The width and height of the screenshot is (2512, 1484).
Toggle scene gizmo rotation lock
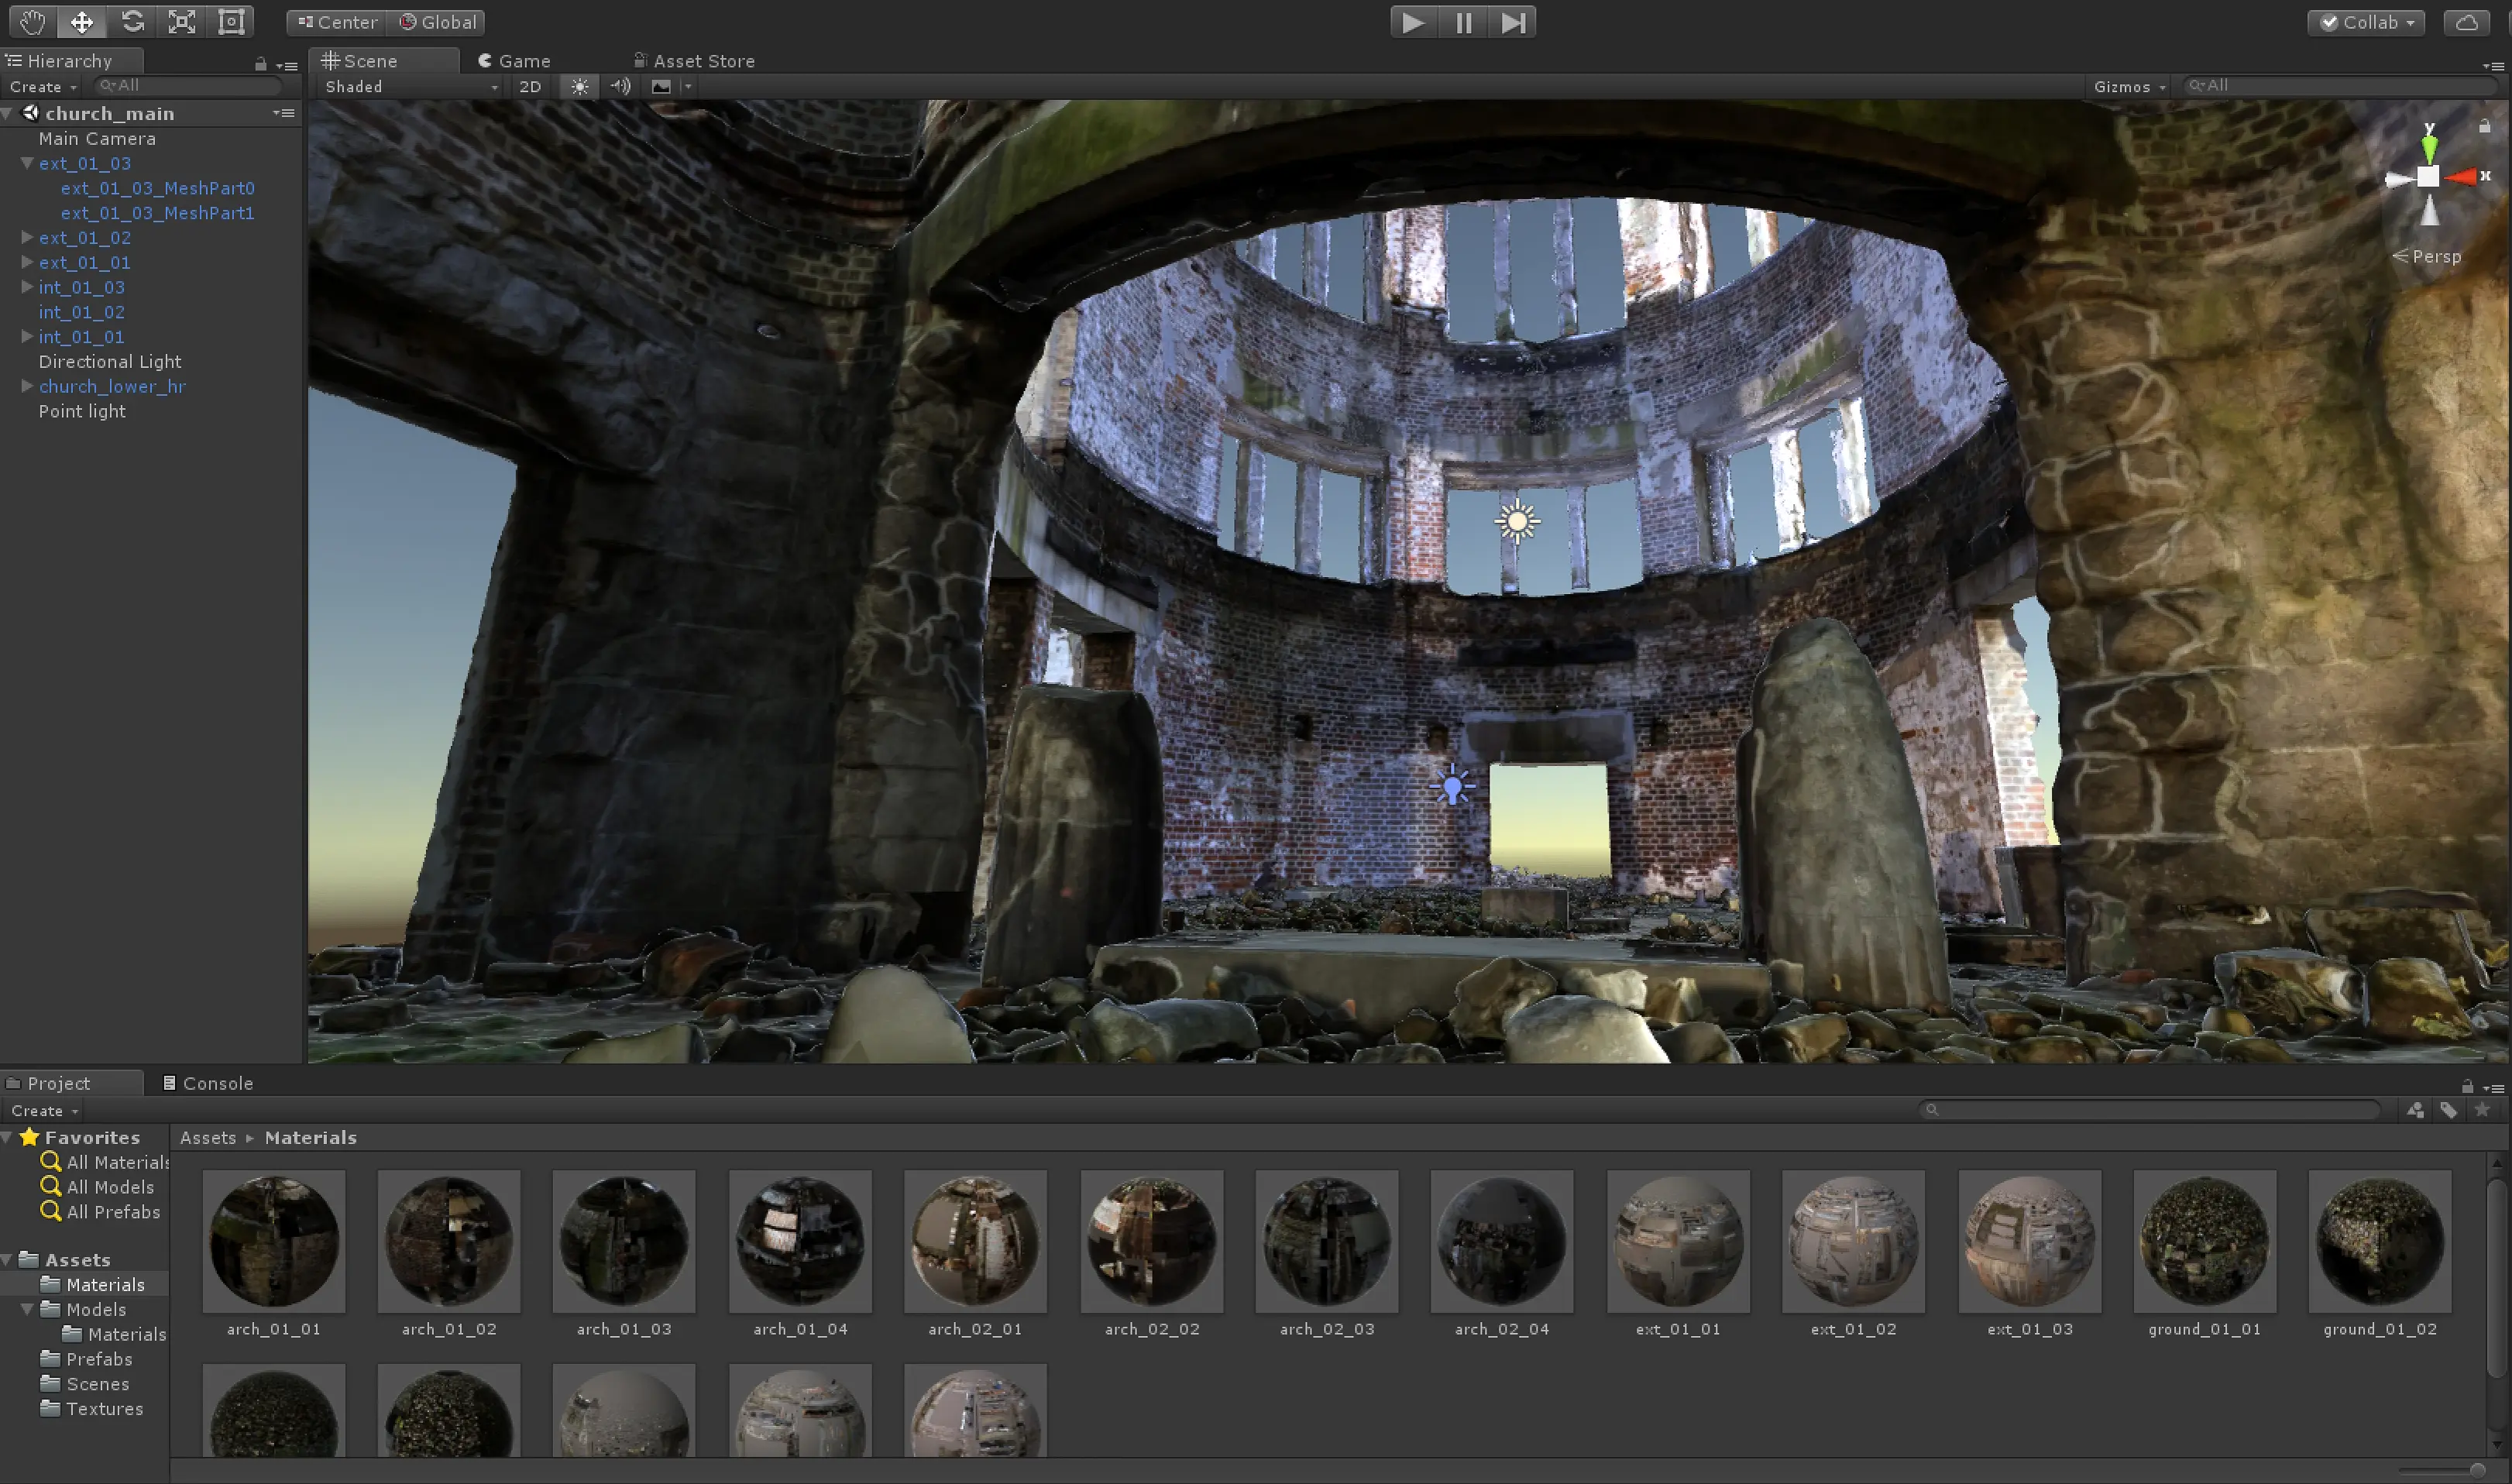[x=2485, y=126]
